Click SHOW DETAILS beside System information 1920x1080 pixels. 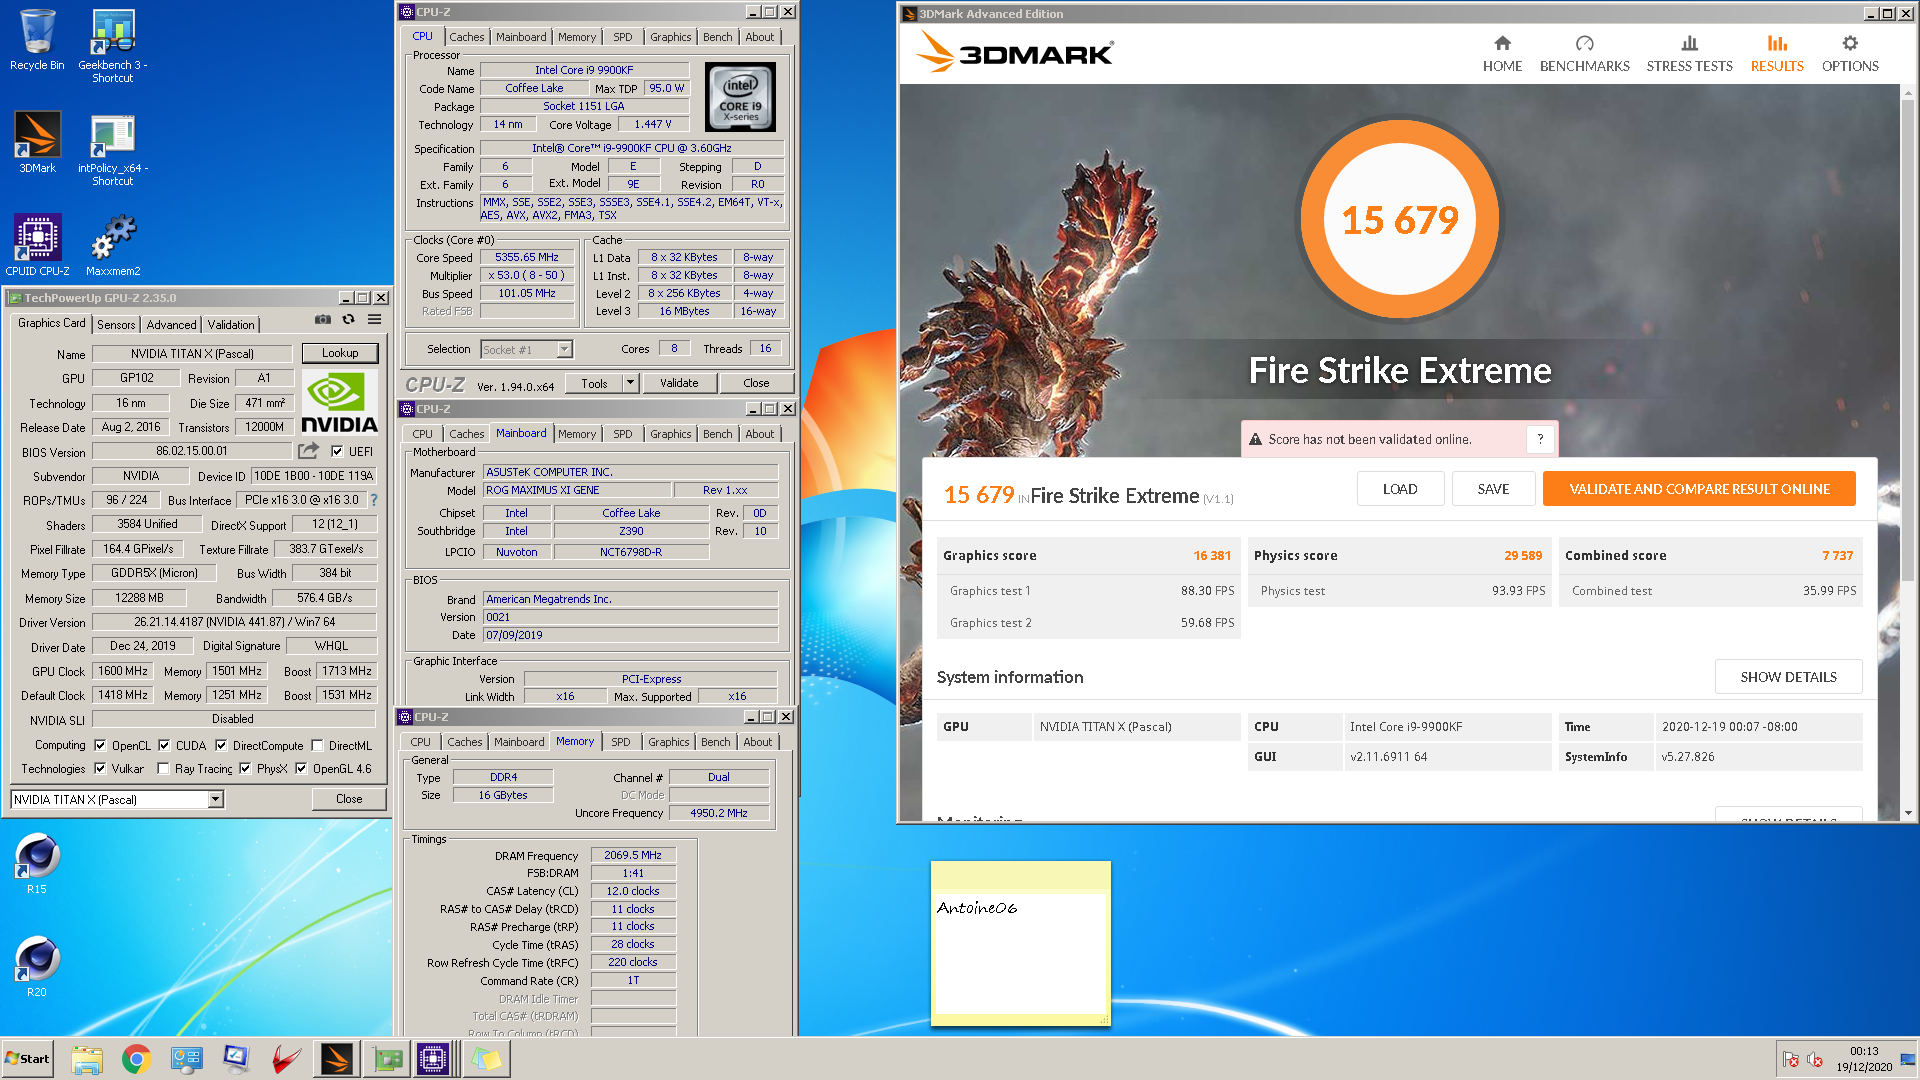1788,677
